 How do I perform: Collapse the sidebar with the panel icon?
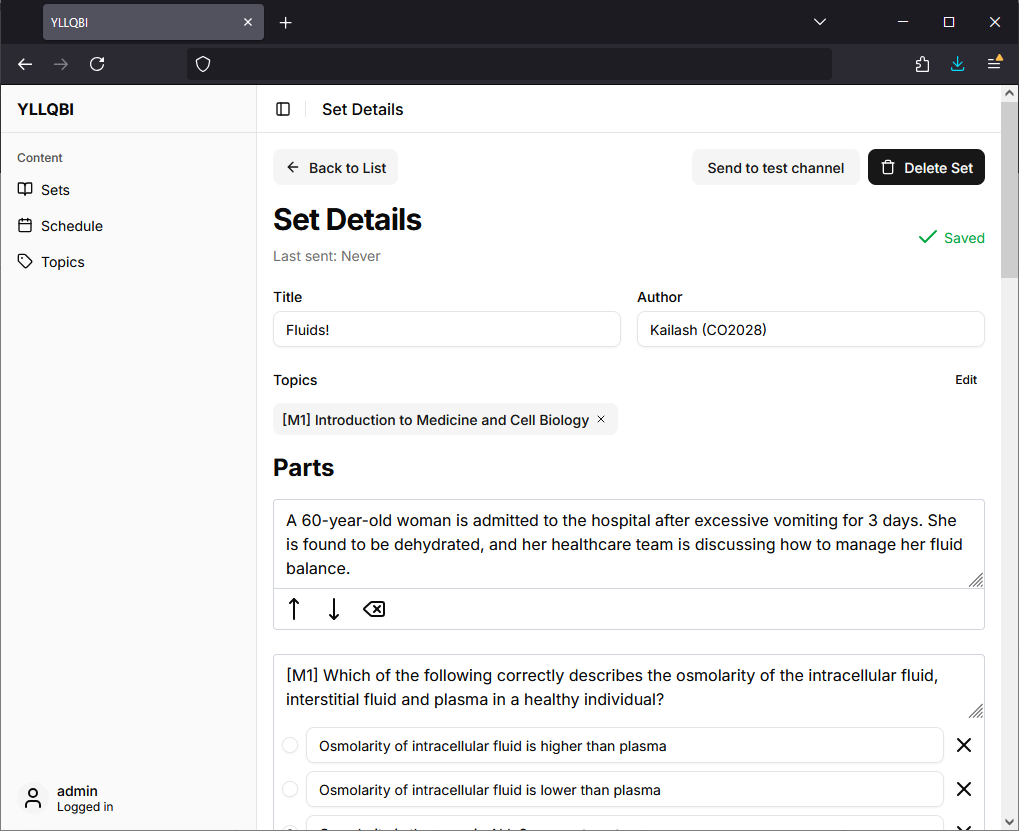283,110
